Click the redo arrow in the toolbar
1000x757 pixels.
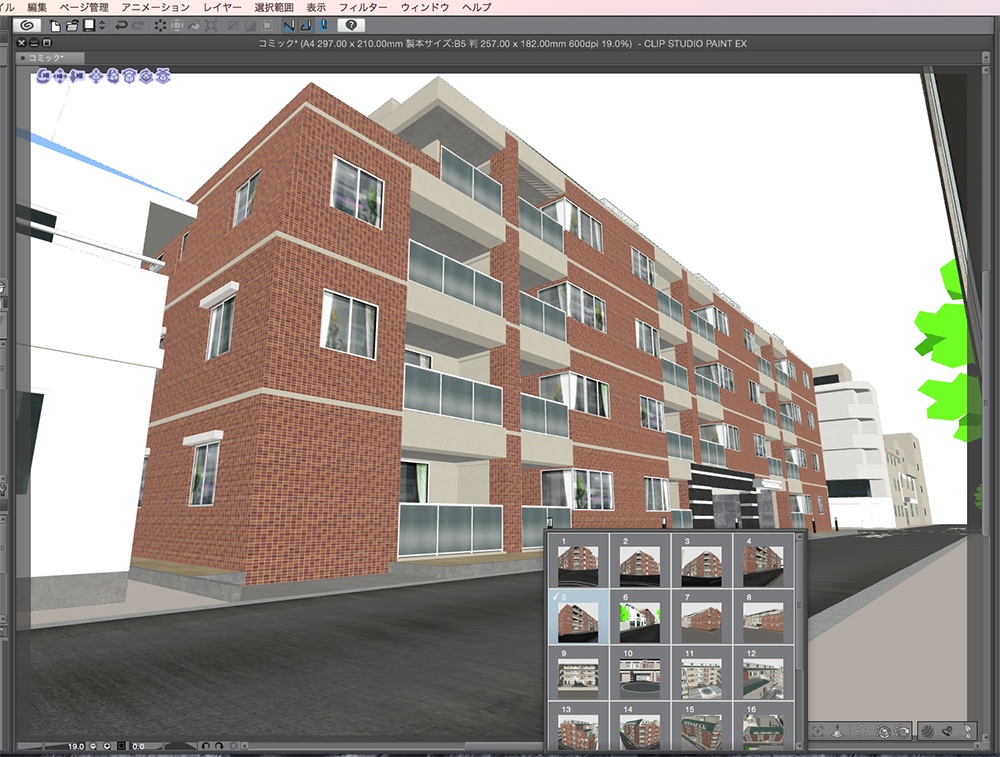(x=136, y=27)
